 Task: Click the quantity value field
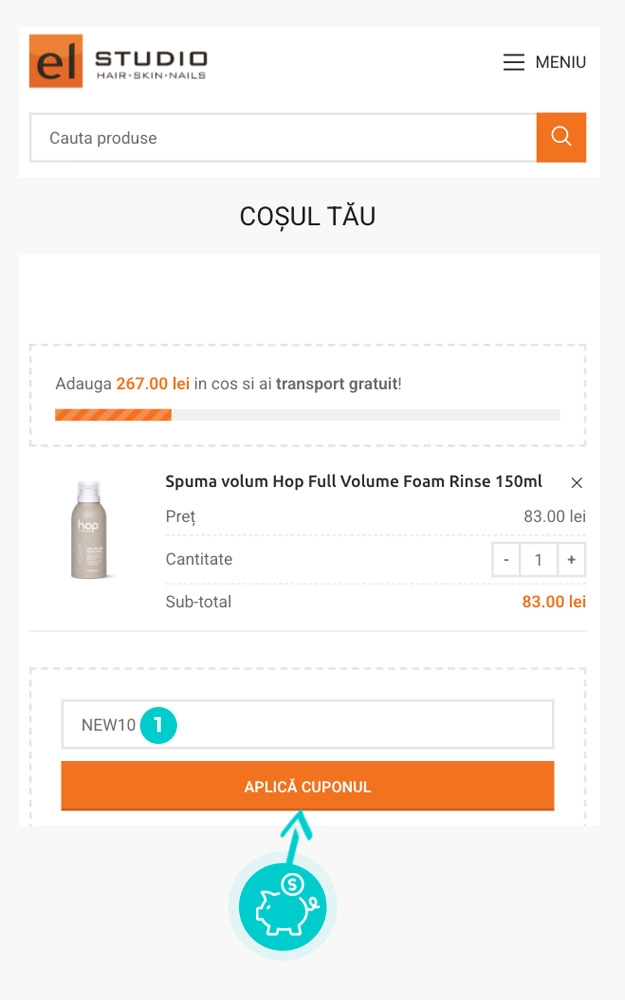point(538,560)
